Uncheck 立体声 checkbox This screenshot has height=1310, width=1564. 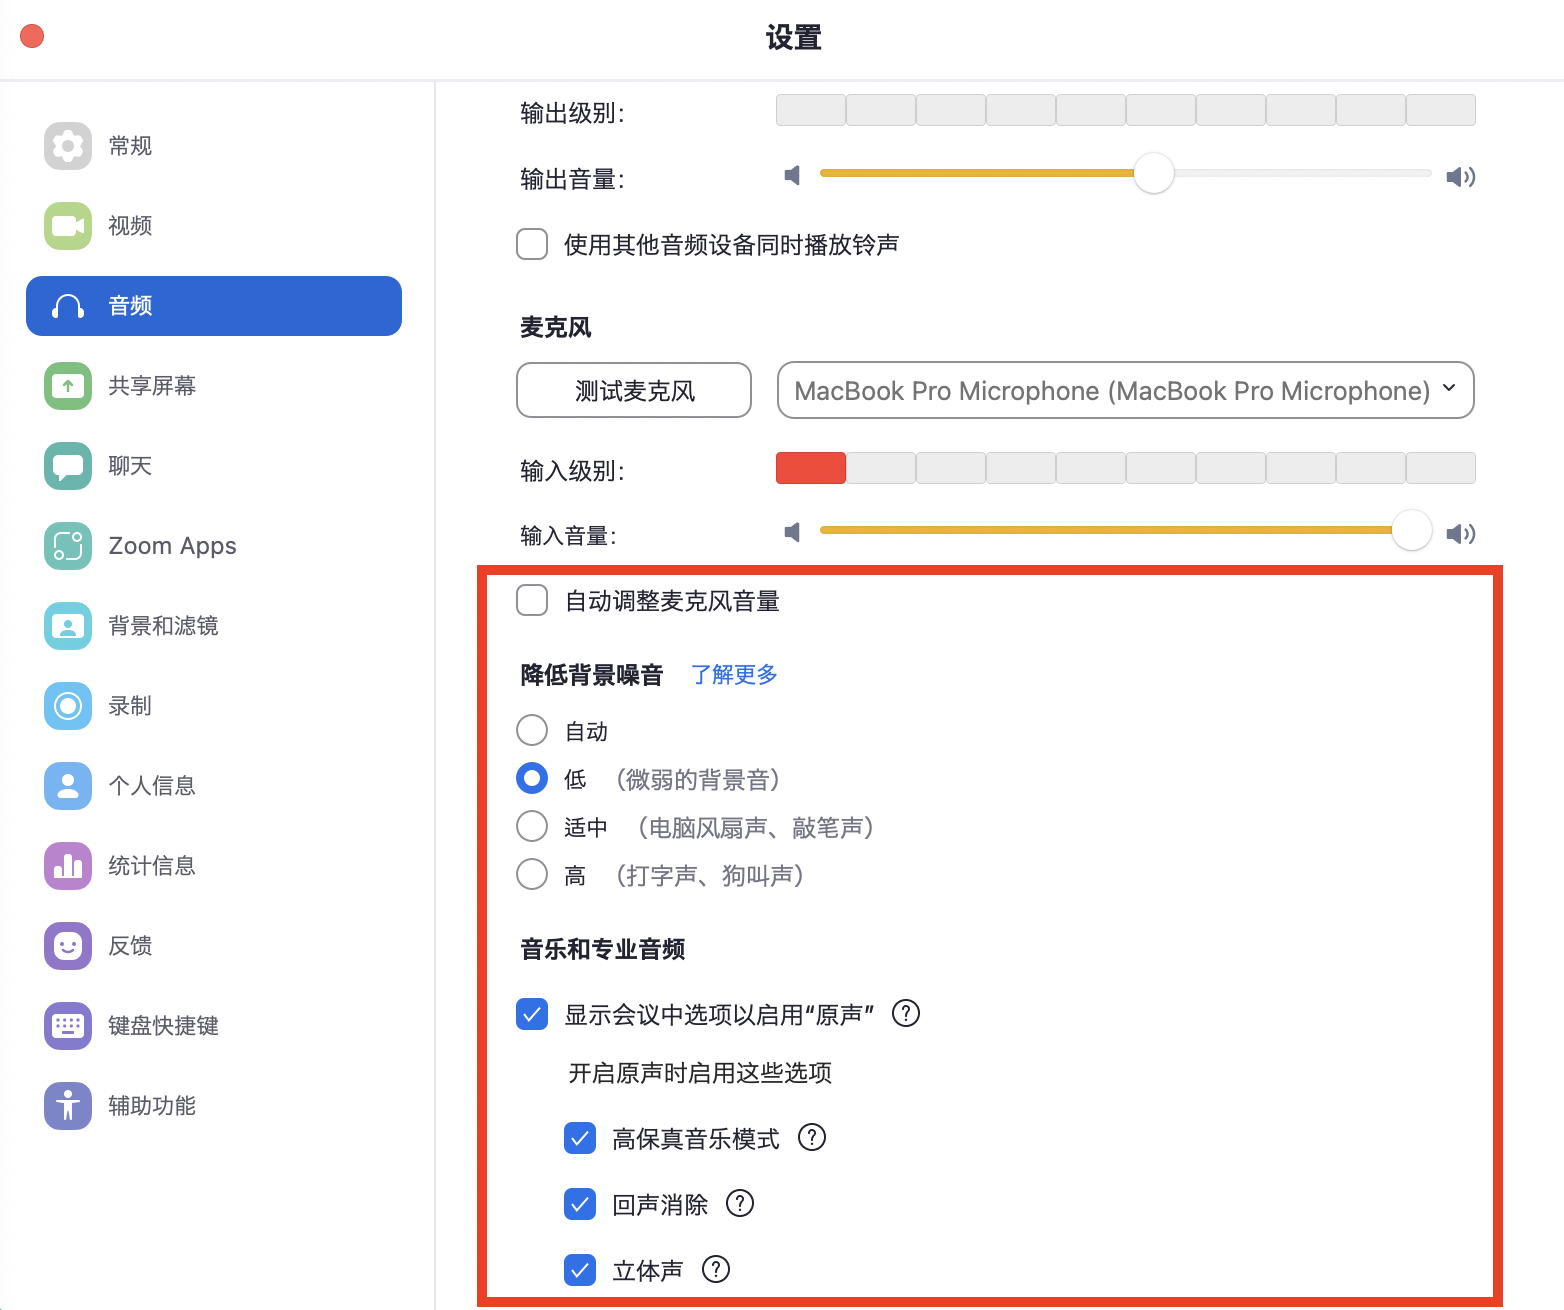click(x=580, y=1270)
